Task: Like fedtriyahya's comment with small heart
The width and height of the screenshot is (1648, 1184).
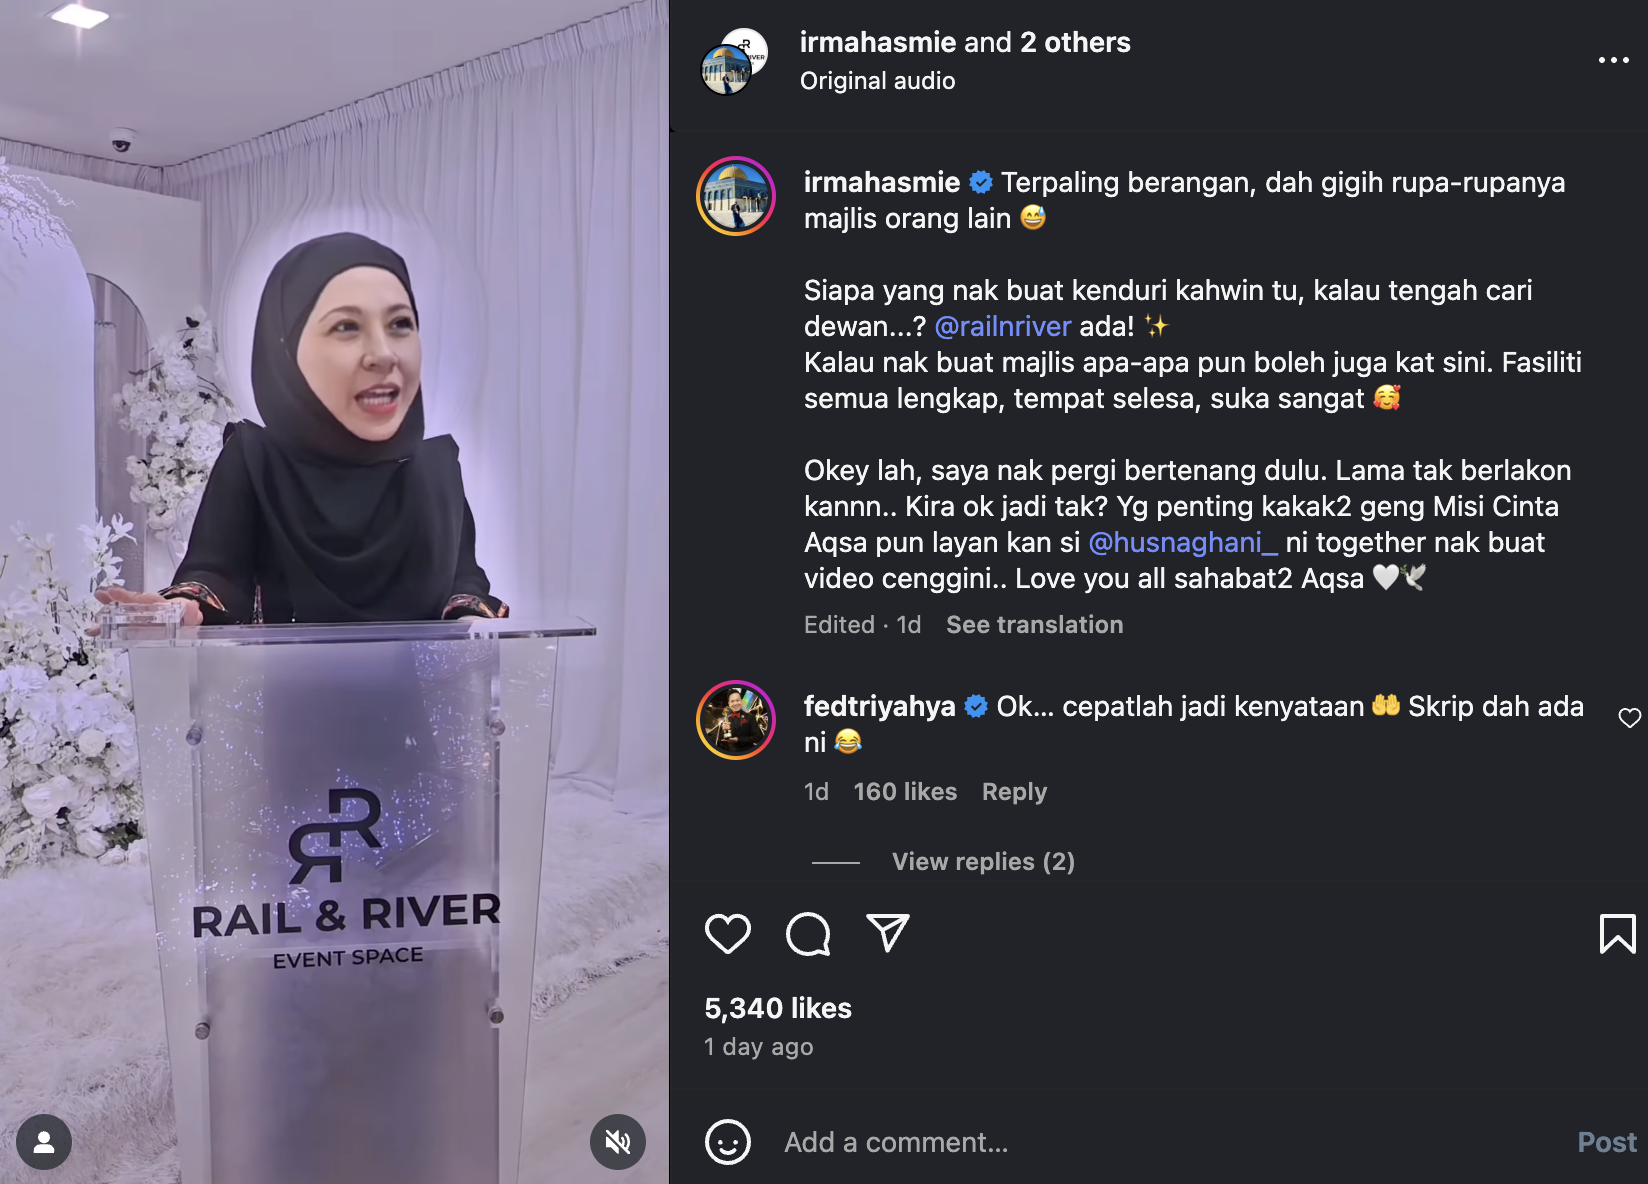Action: [1630, 718]
